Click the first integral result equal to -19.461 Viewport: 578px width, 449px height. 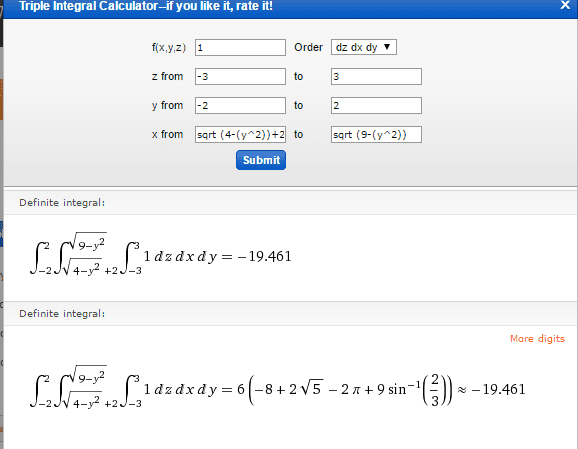[x=161, y=254]
